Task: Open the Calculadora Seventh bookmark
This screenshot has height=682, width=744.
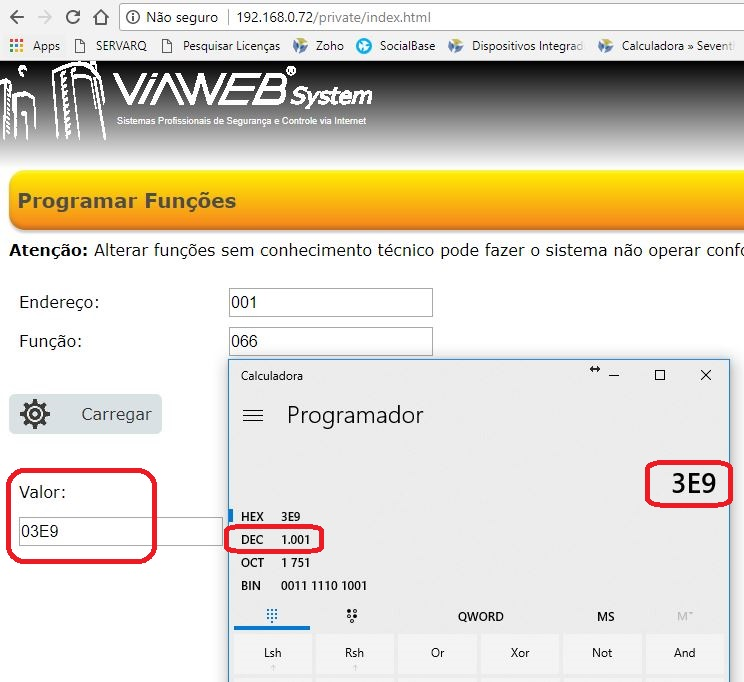Action: pyautogui.click(x=666, y=46)
